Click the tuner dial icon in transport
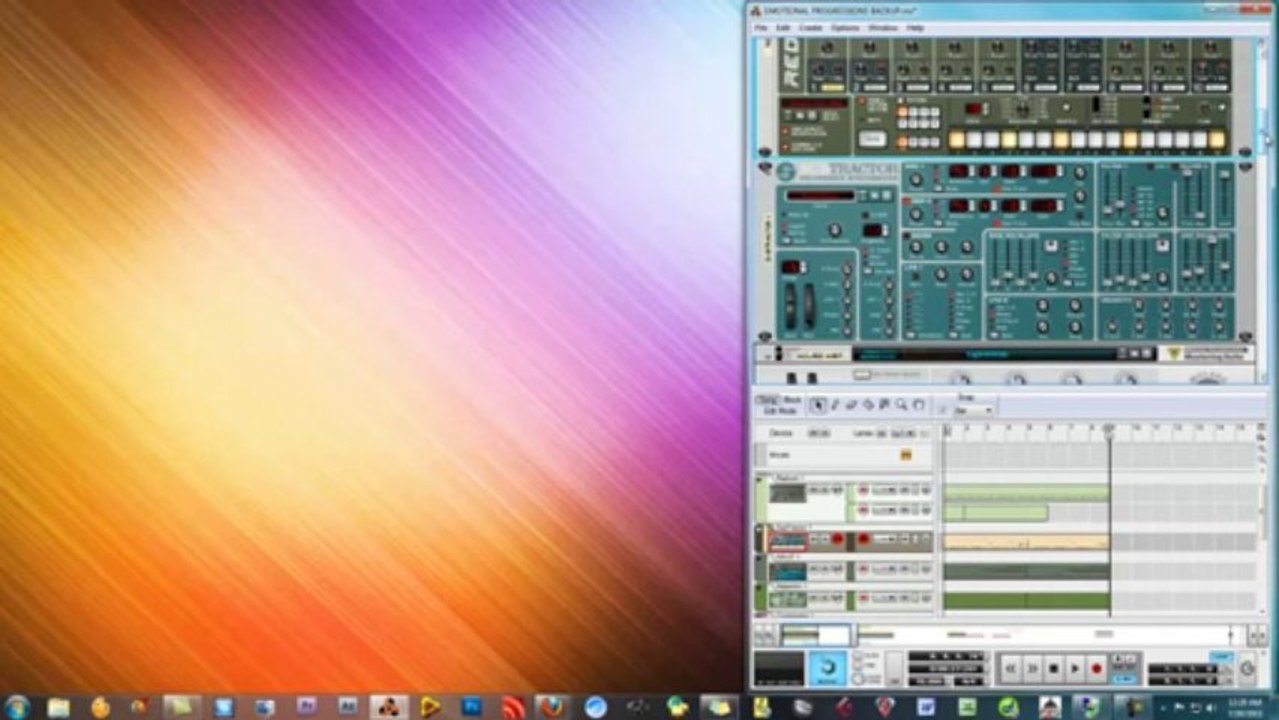 pos(1247,668)
